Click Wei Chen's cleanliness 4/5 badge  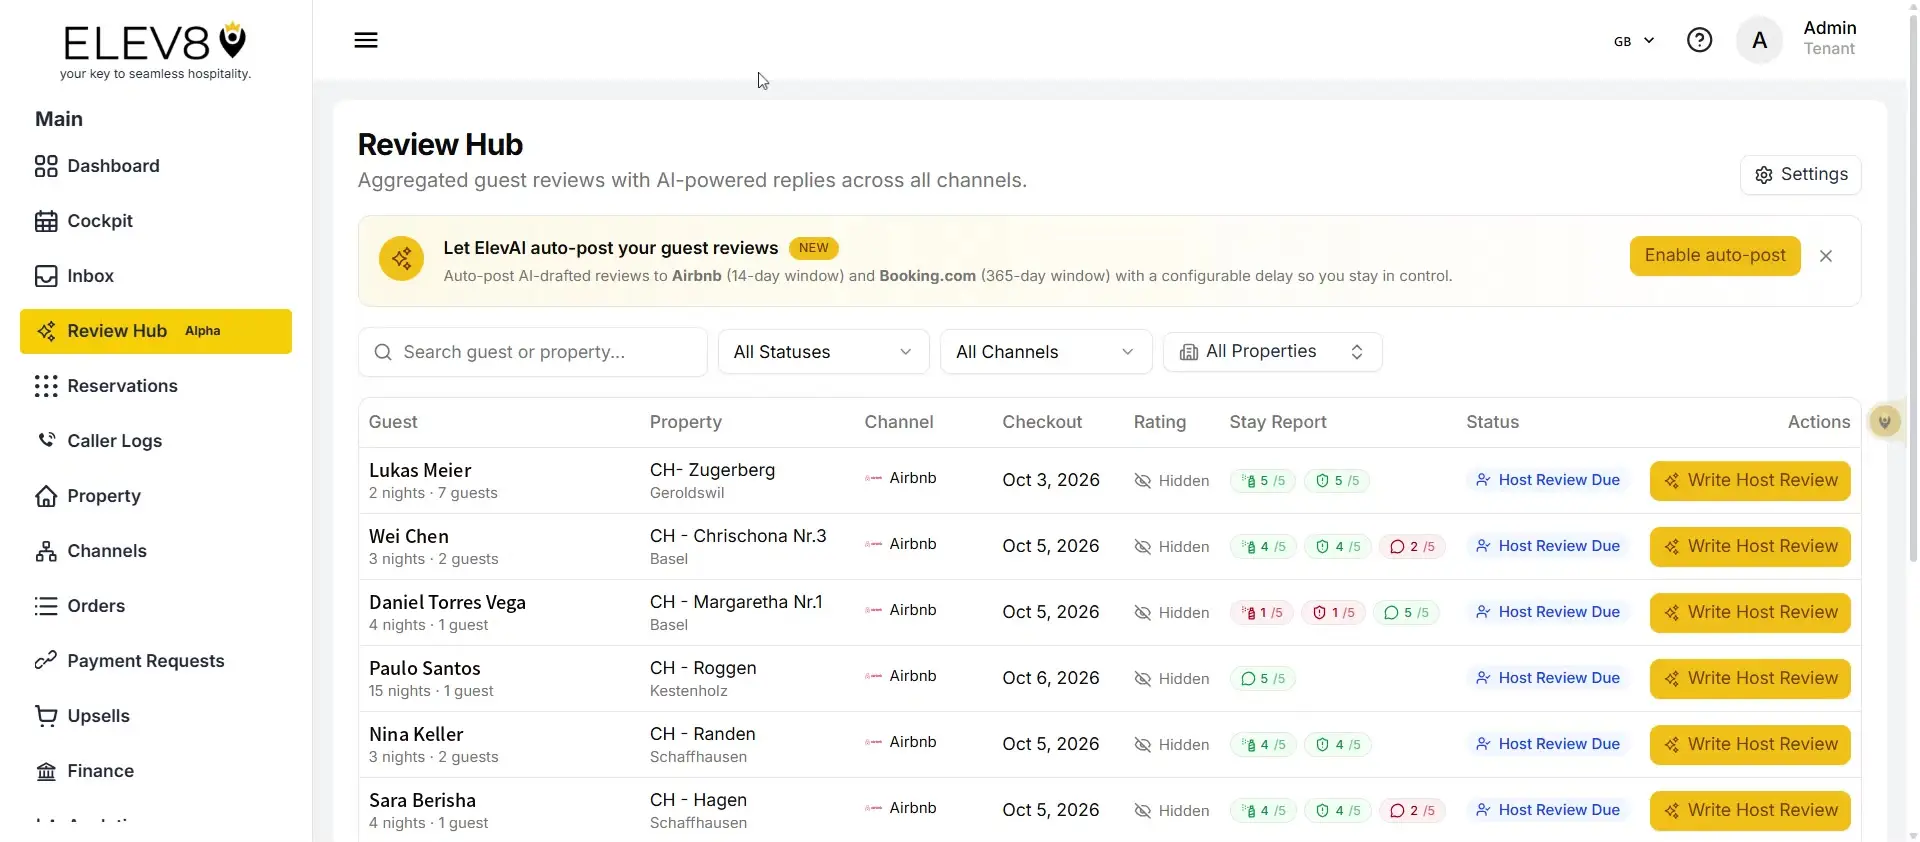click(x=1263, y=547)
